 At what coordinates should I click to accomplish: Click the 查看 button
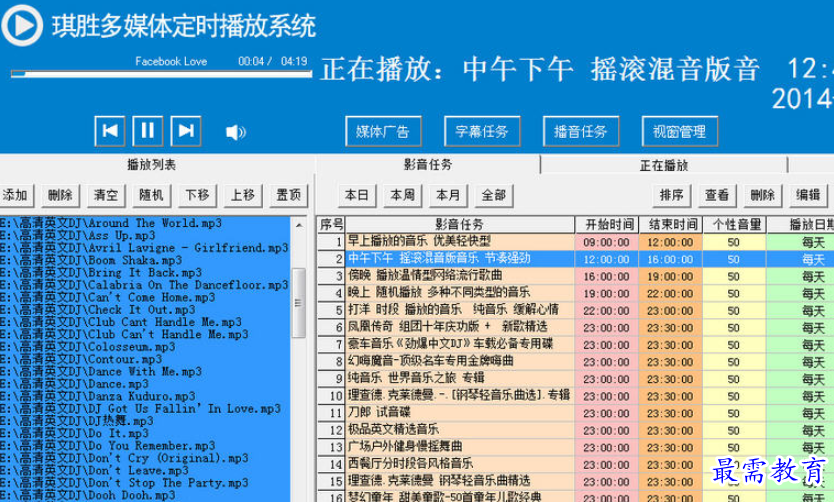click(717, 195)
